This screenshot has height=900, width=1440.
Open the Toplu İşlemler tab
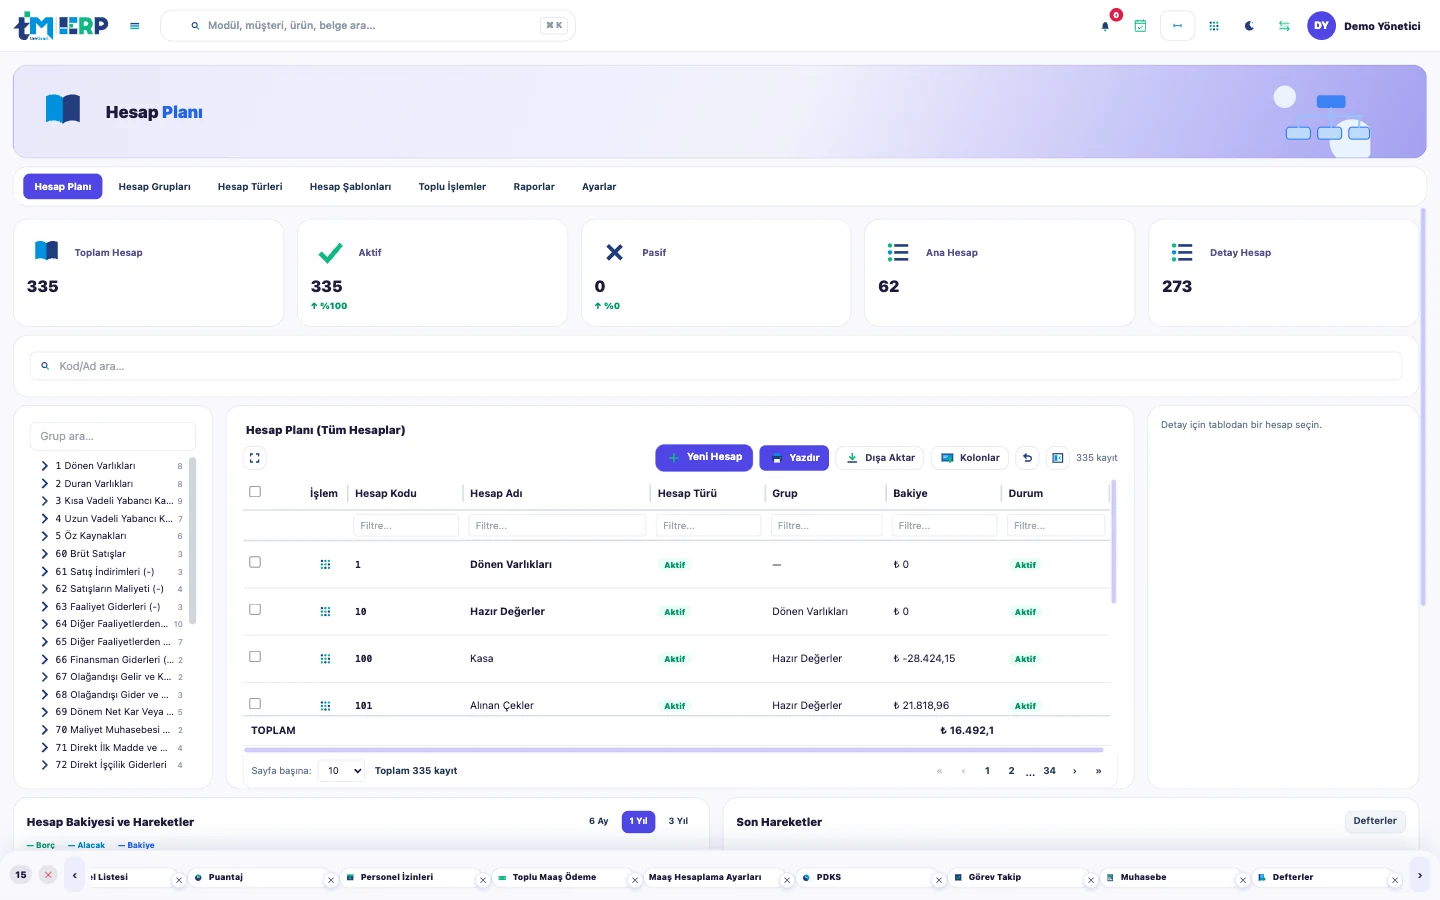[x=452, y=187]
